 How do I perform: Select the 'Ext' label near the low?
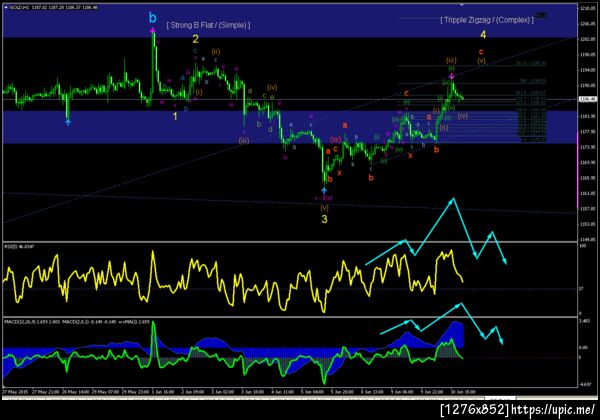[327, 198]
